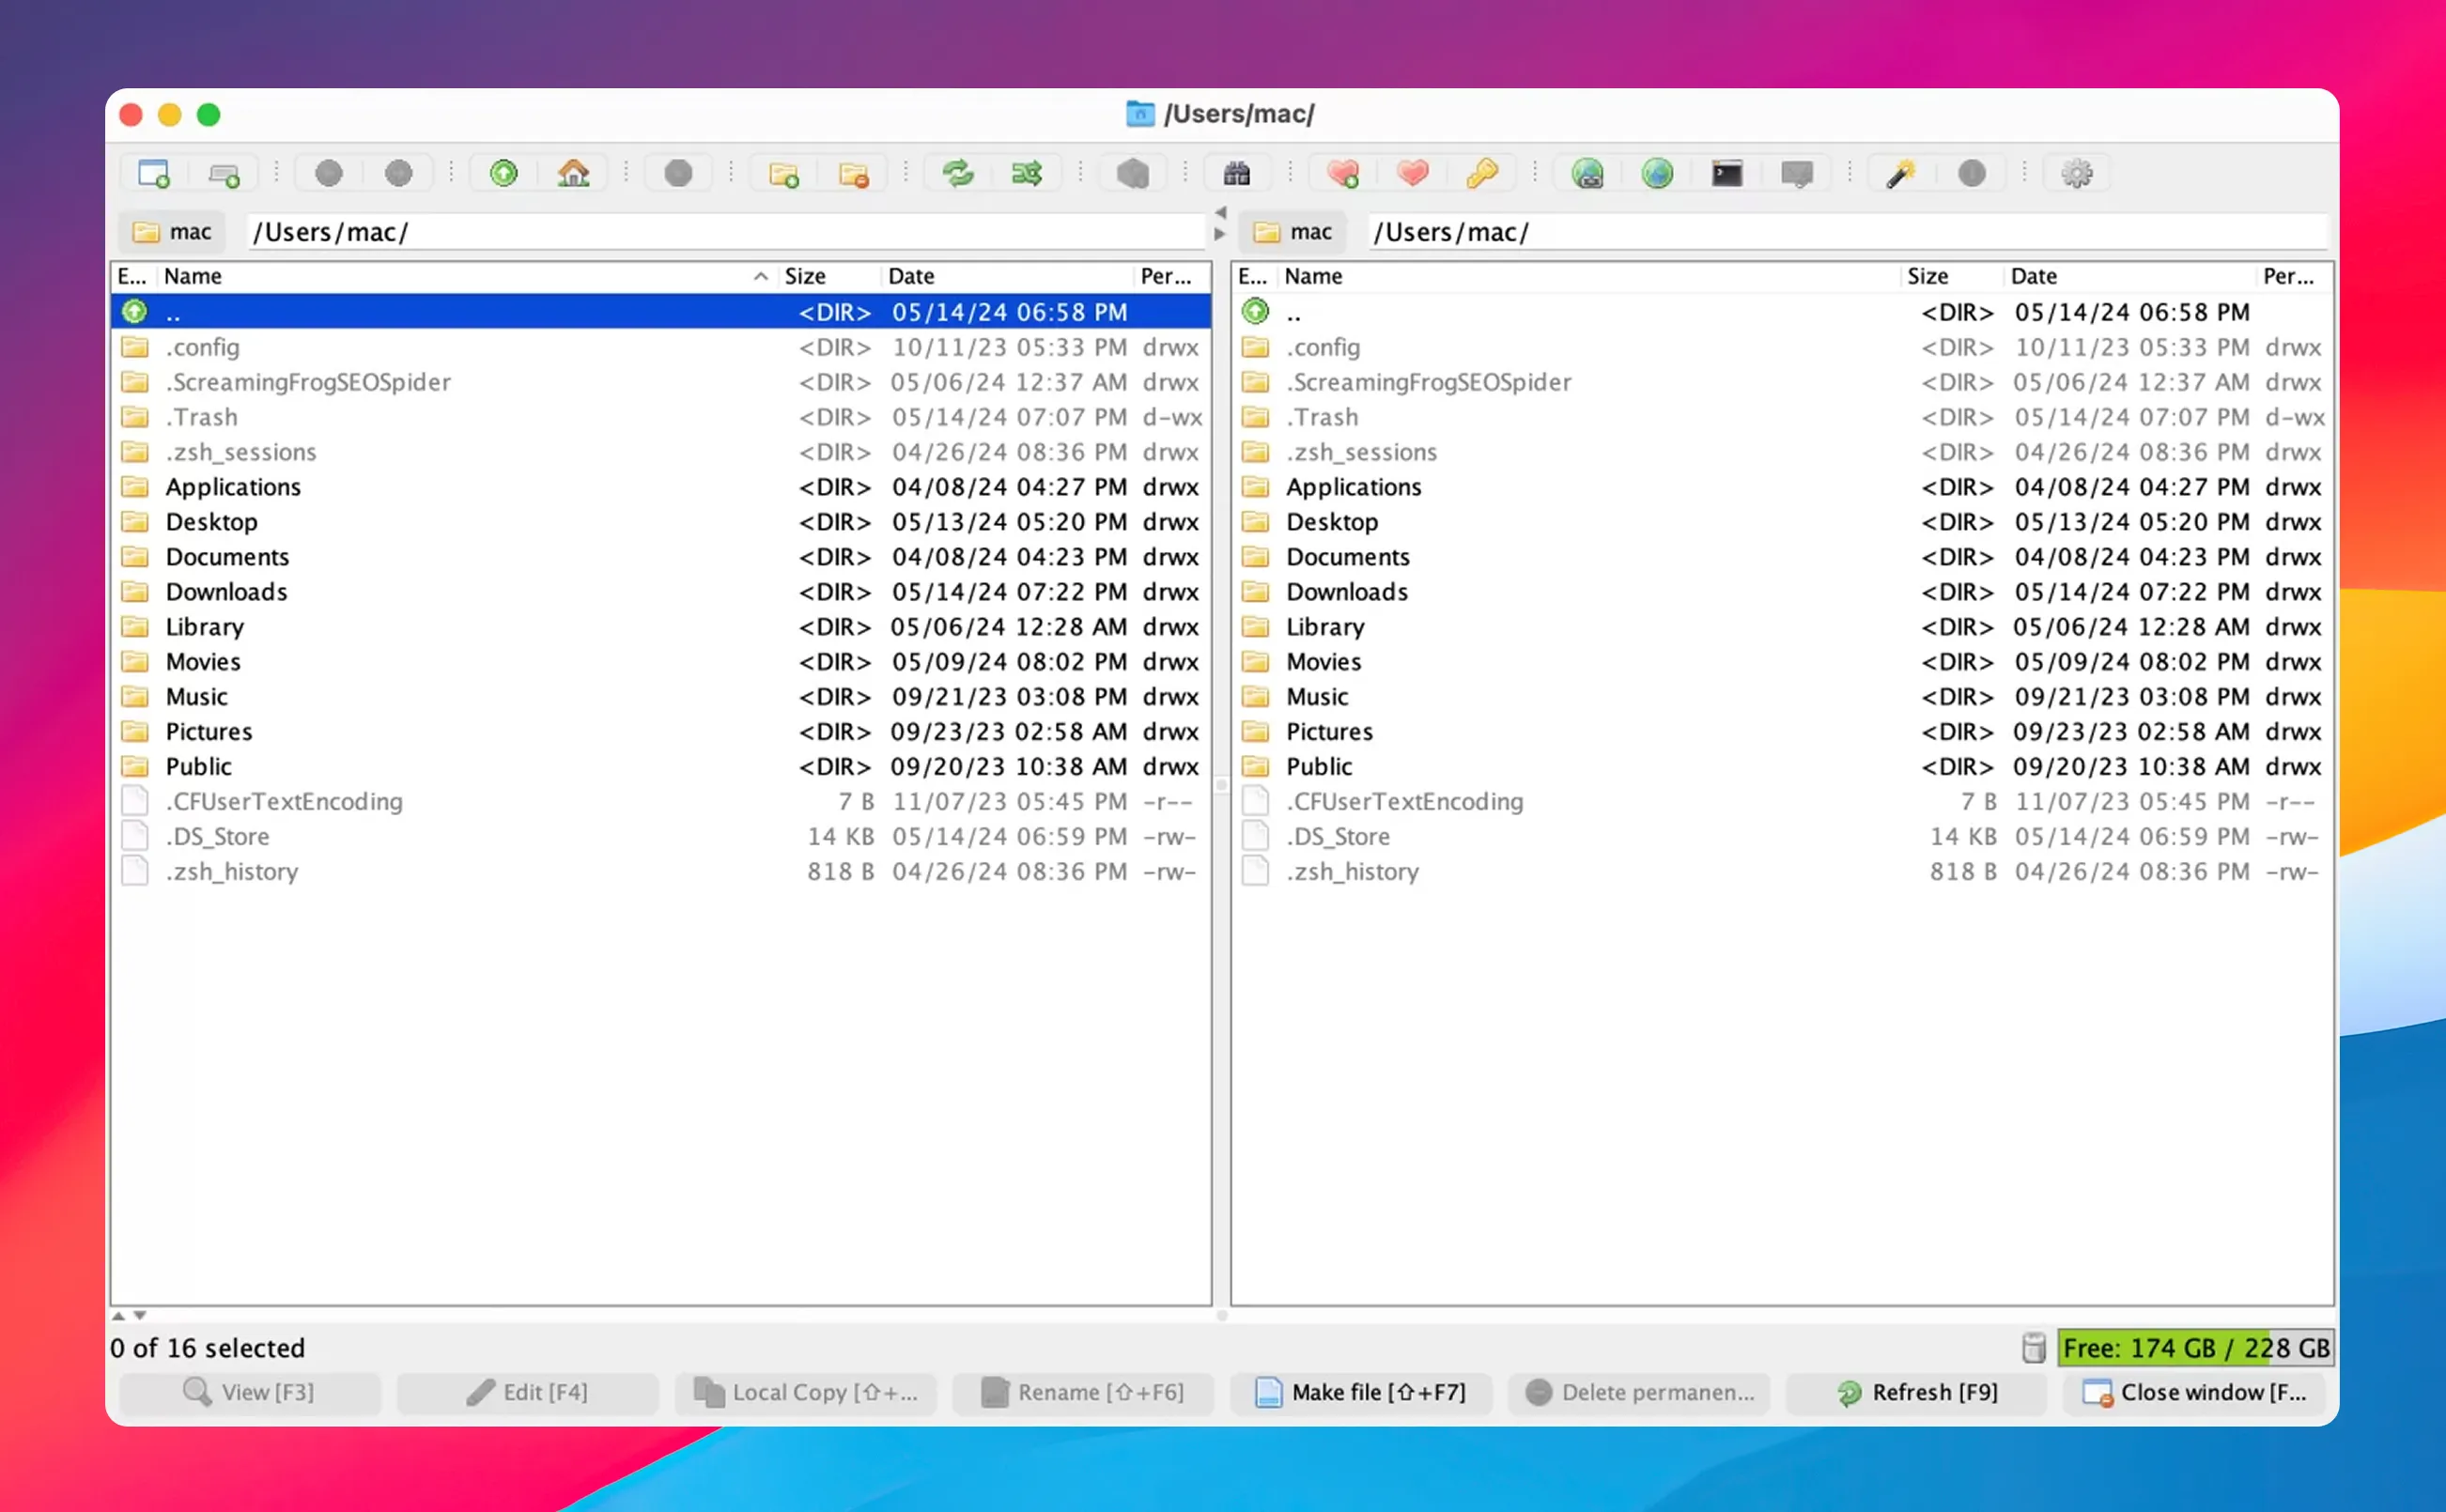The image size is (2446, 1512).
Task: Click the Stop toolbar icon
Action: [679, 174]
